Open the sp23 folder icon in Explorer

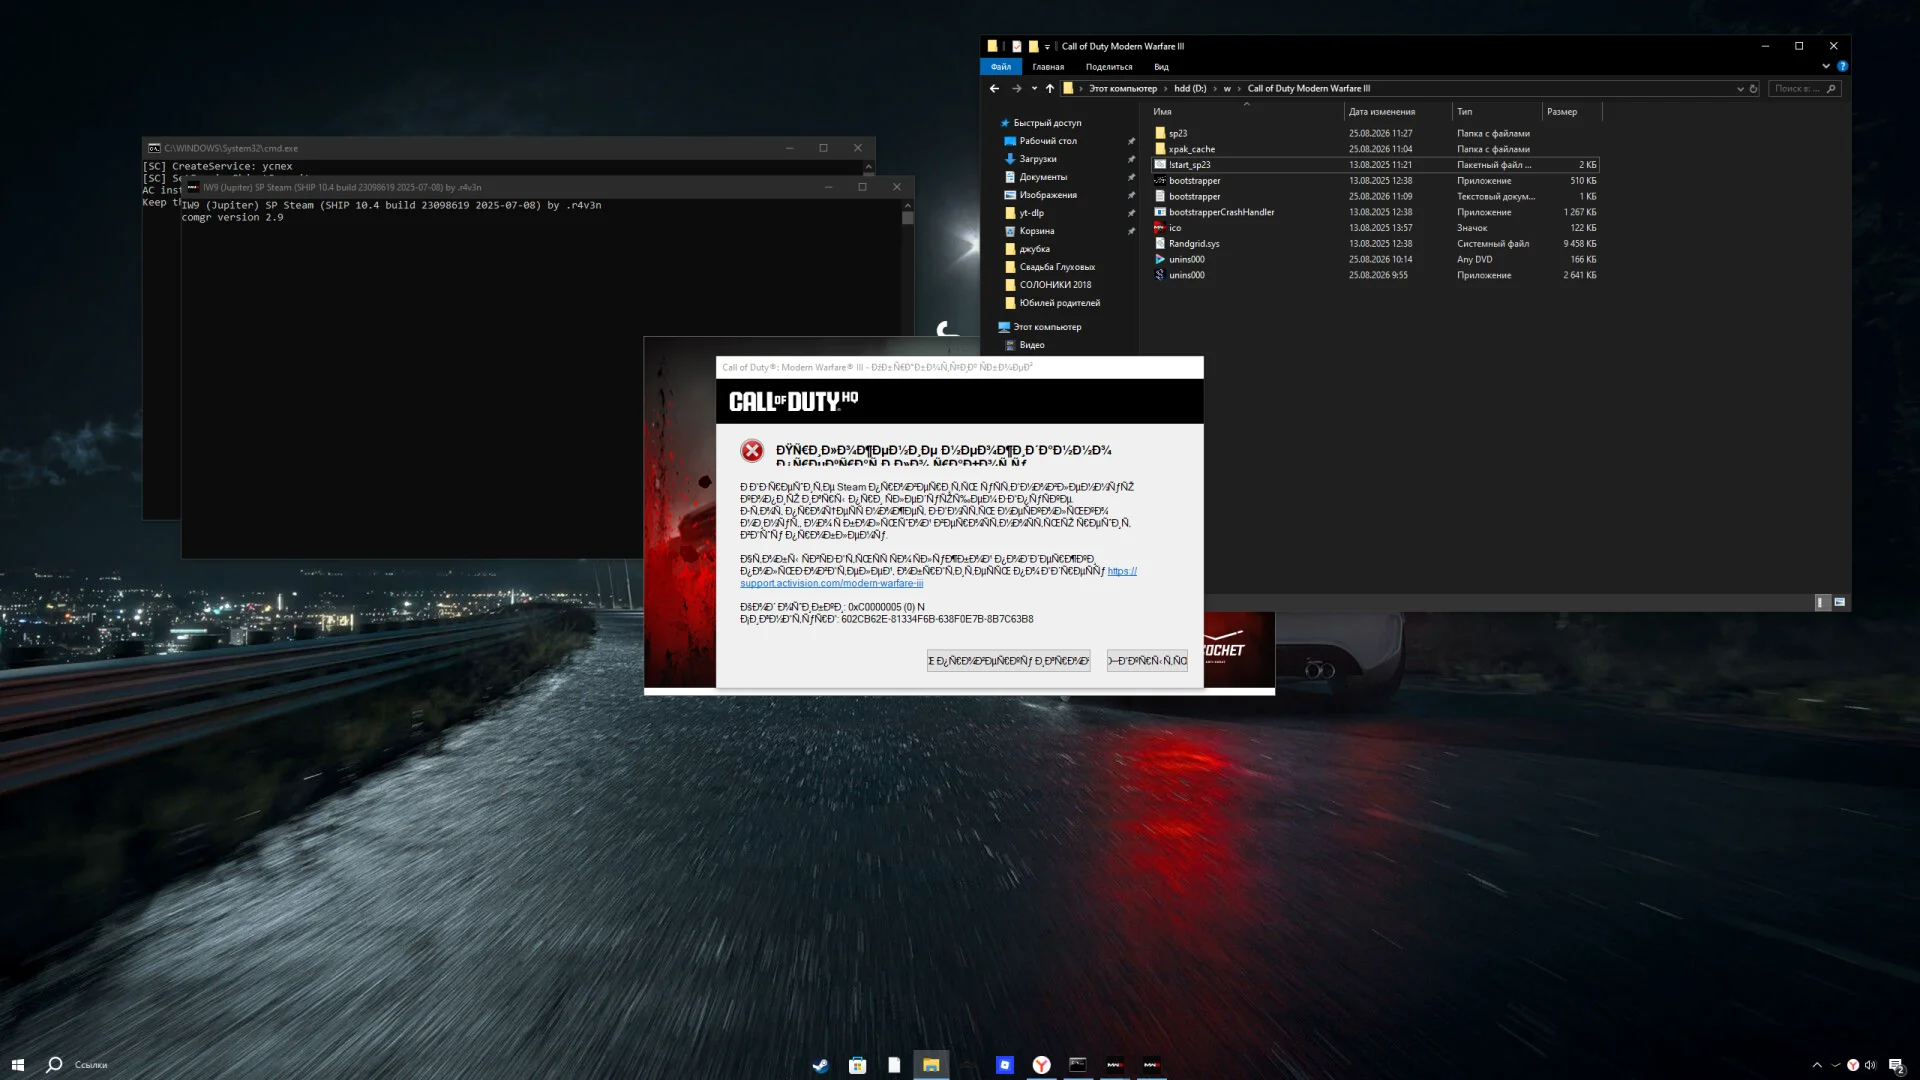point(1160,133)
